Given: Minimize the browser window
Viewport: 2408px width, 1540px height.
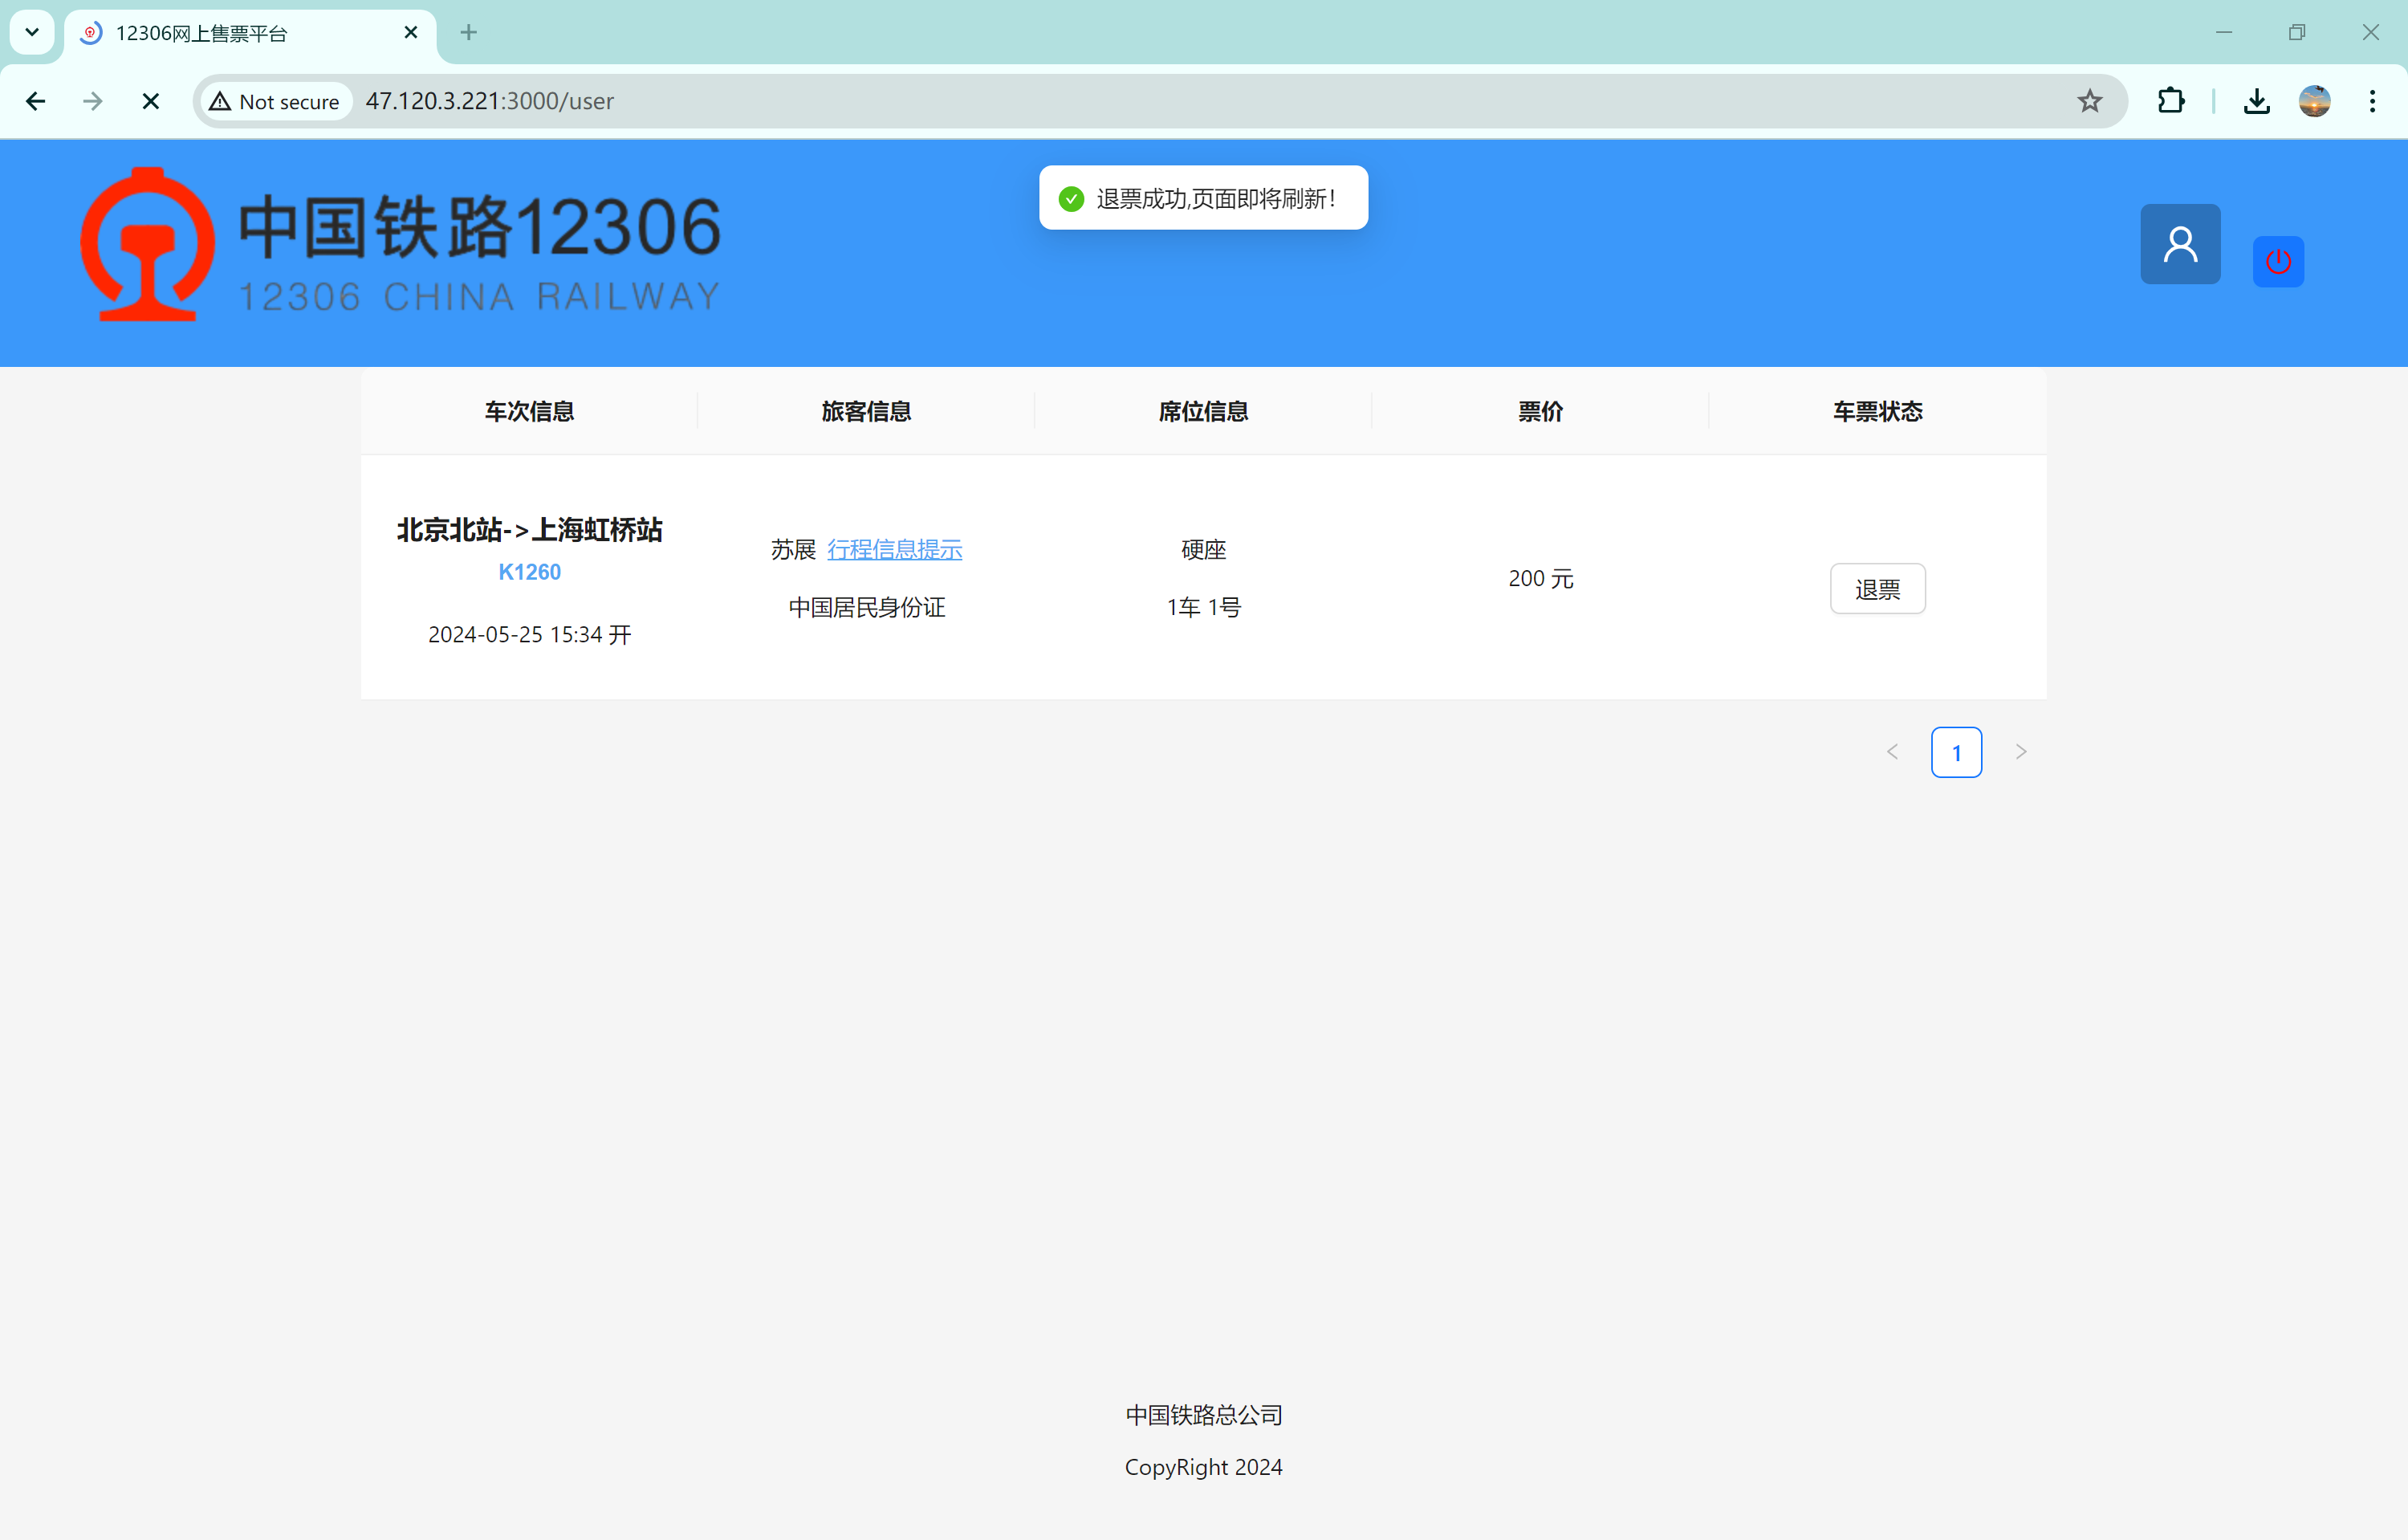Looking at the screenshot, I should tap(2224, 33).
